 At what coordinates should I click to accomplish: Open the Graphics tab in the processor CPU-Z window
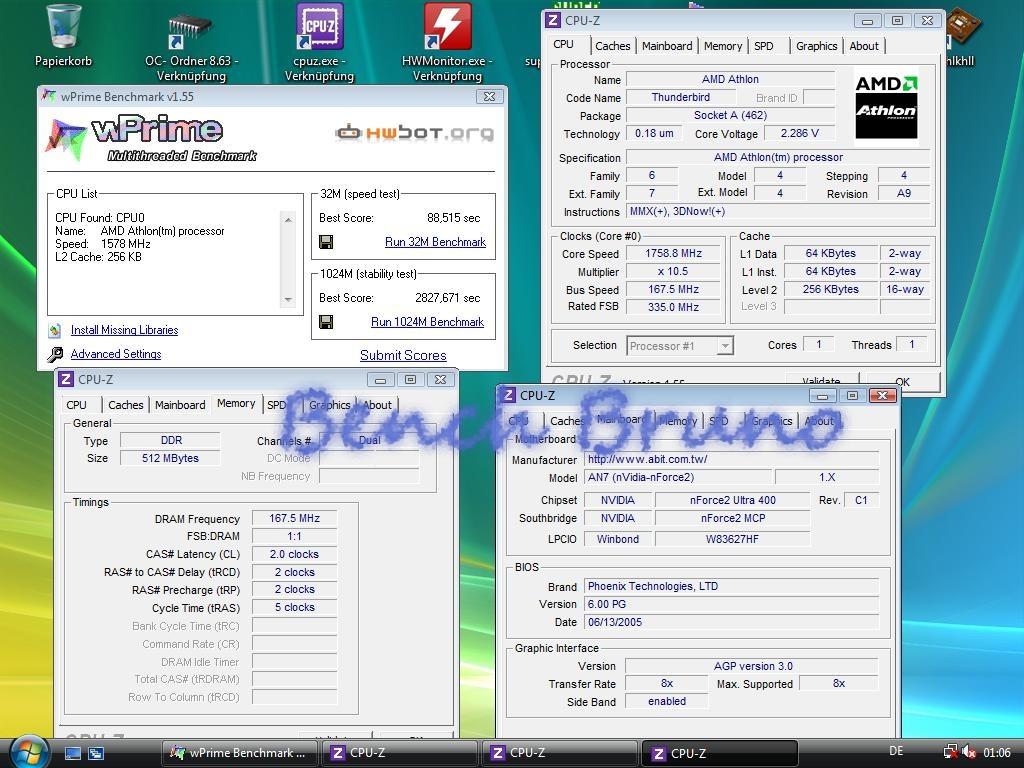pyautogui.click(x=816, y=46)
